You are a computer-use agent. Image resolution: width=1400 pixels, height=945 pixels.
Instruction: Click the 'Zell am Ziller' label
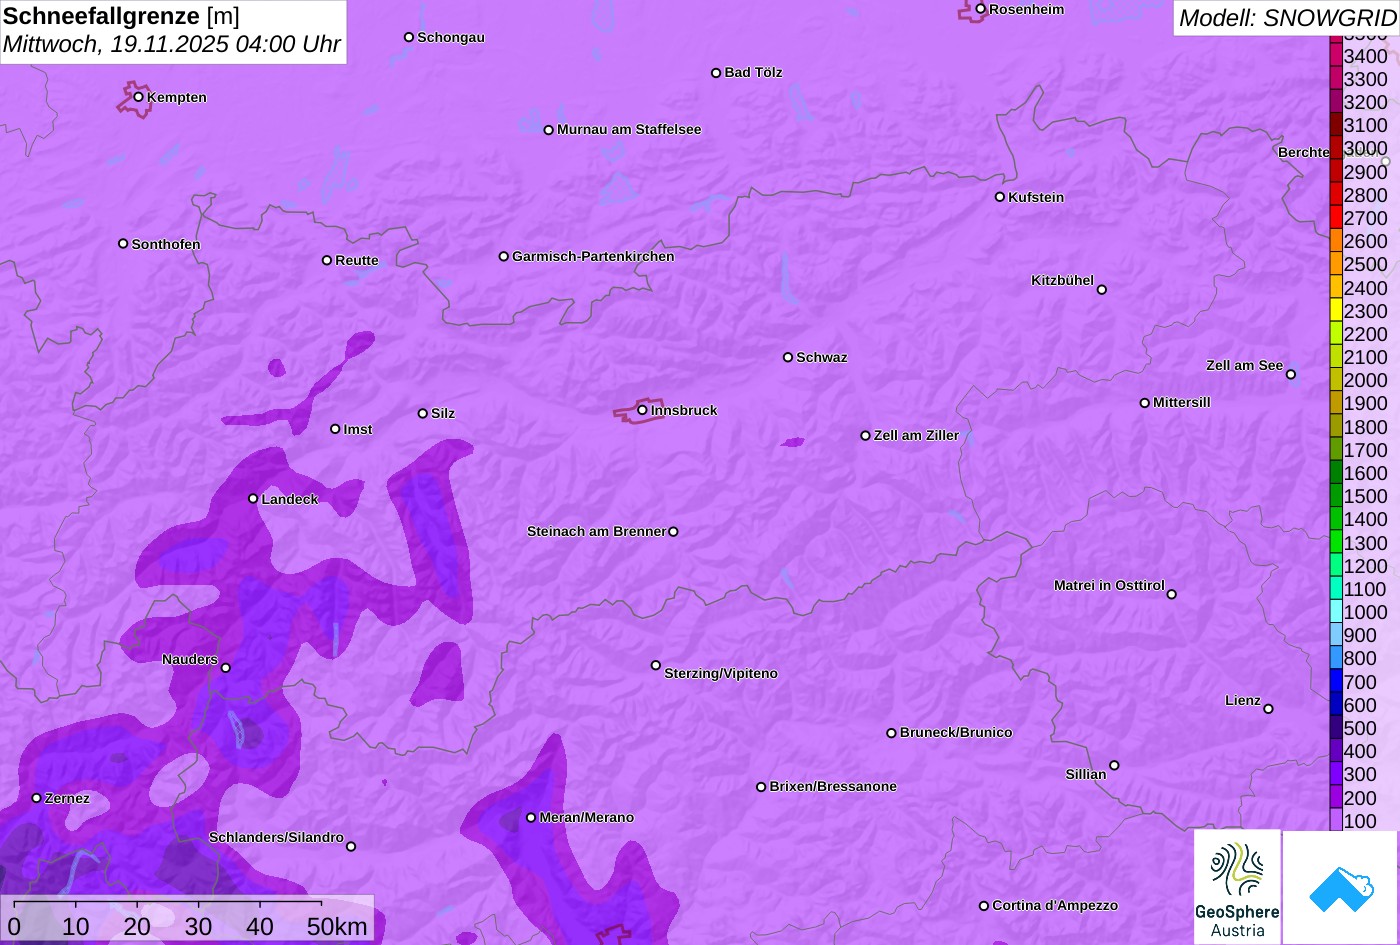coord(916,436)
